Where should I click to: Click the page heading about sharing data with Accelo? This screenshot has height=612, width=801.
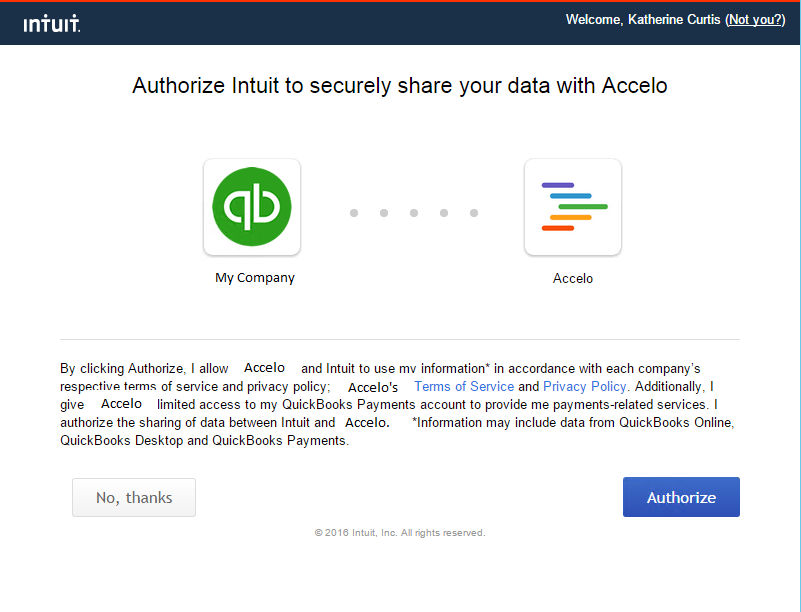400,86
